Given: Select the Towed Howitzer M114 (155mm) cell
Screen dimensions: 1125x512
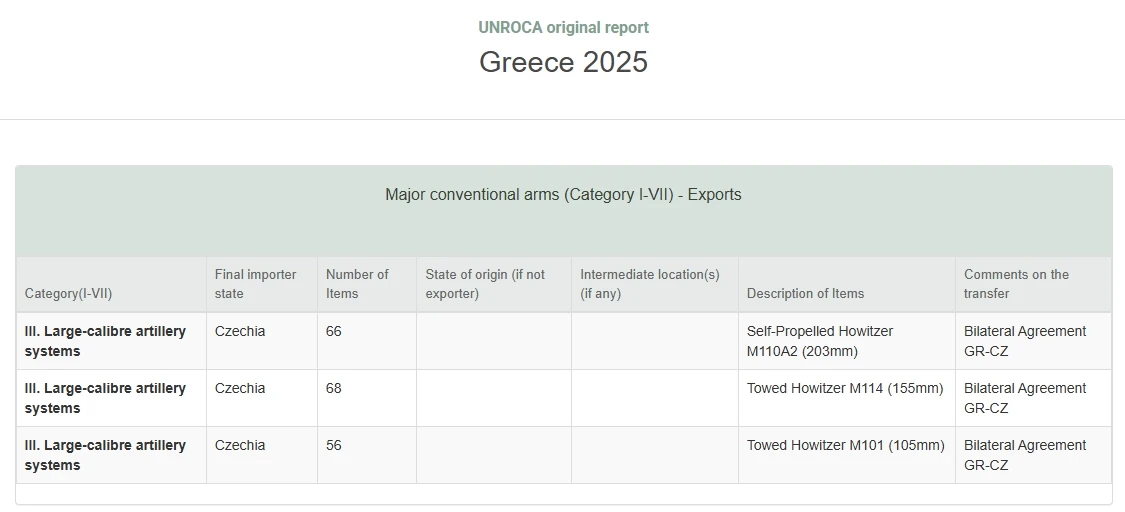Looking at the screenshot, I should (x=847, y=398).
